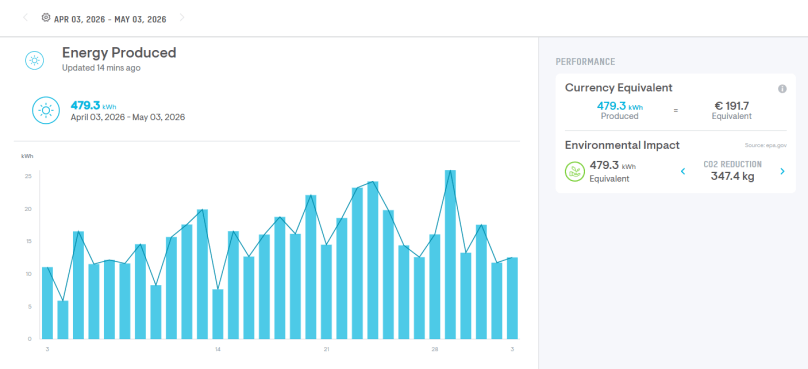Click the green leaf Environmental Impact icon

(575, 172)
